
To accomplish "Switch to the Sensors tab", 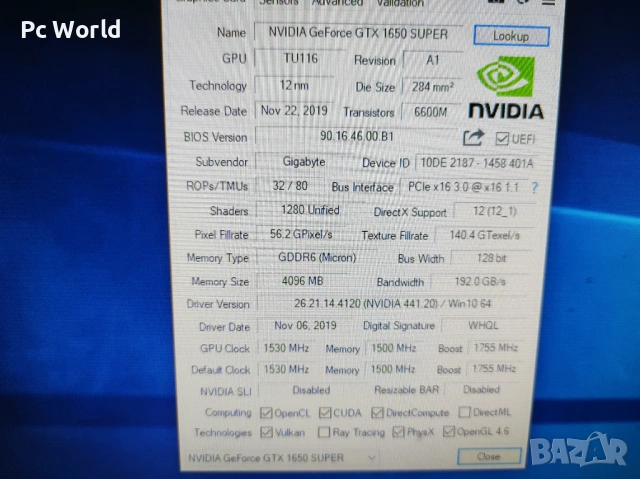I will 278,3.
